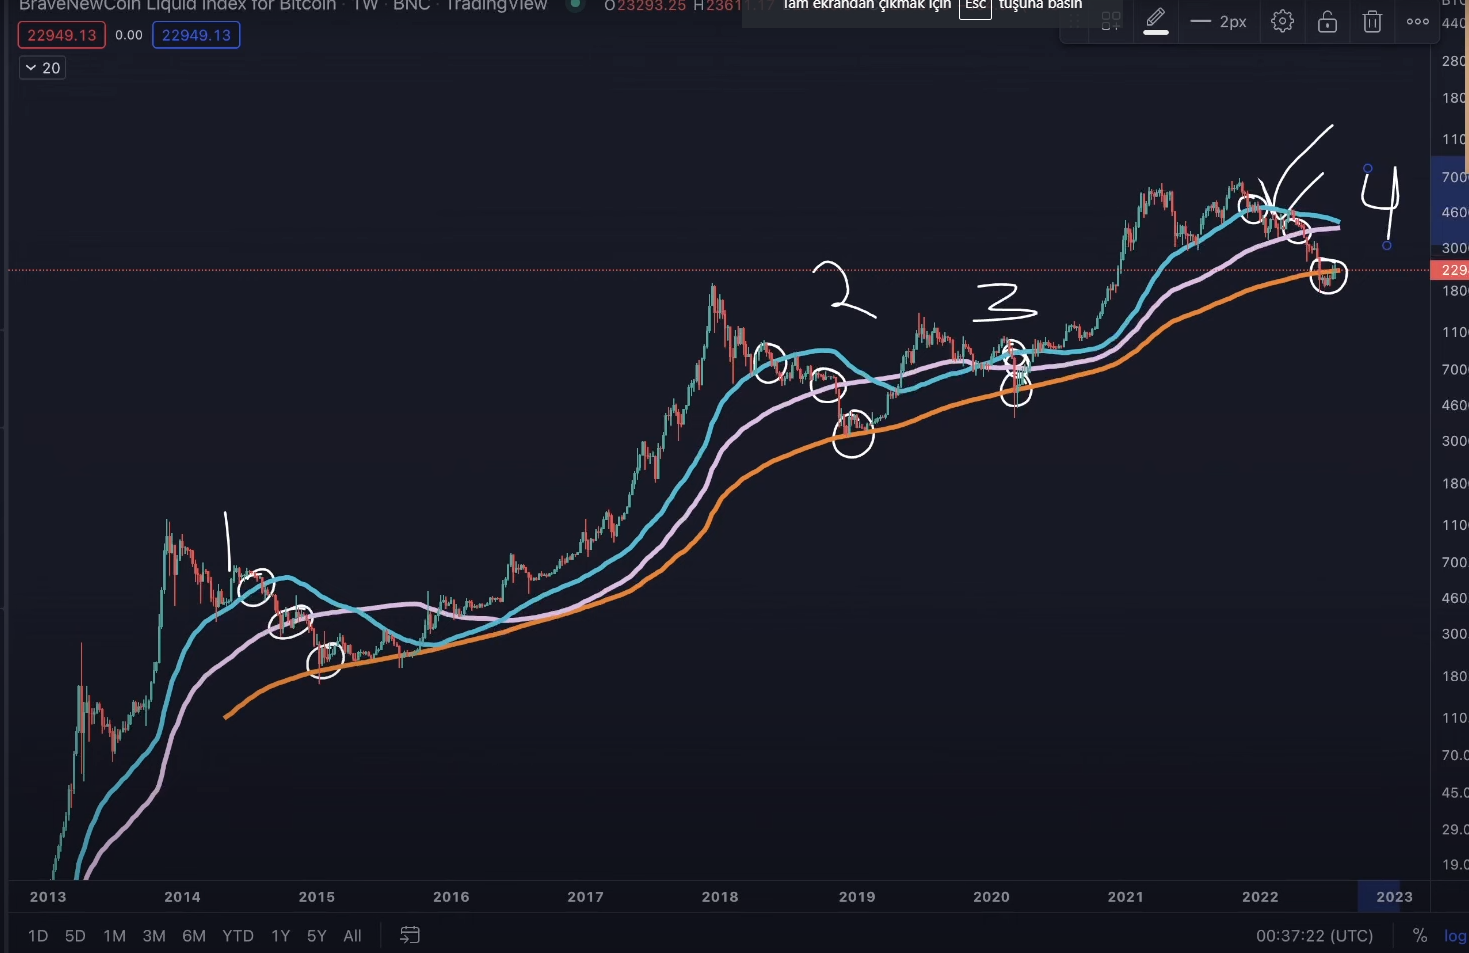This screenshot has width=1469, height=953.
Task: Set chart range to 1M
Action: (x=115, y=936)
